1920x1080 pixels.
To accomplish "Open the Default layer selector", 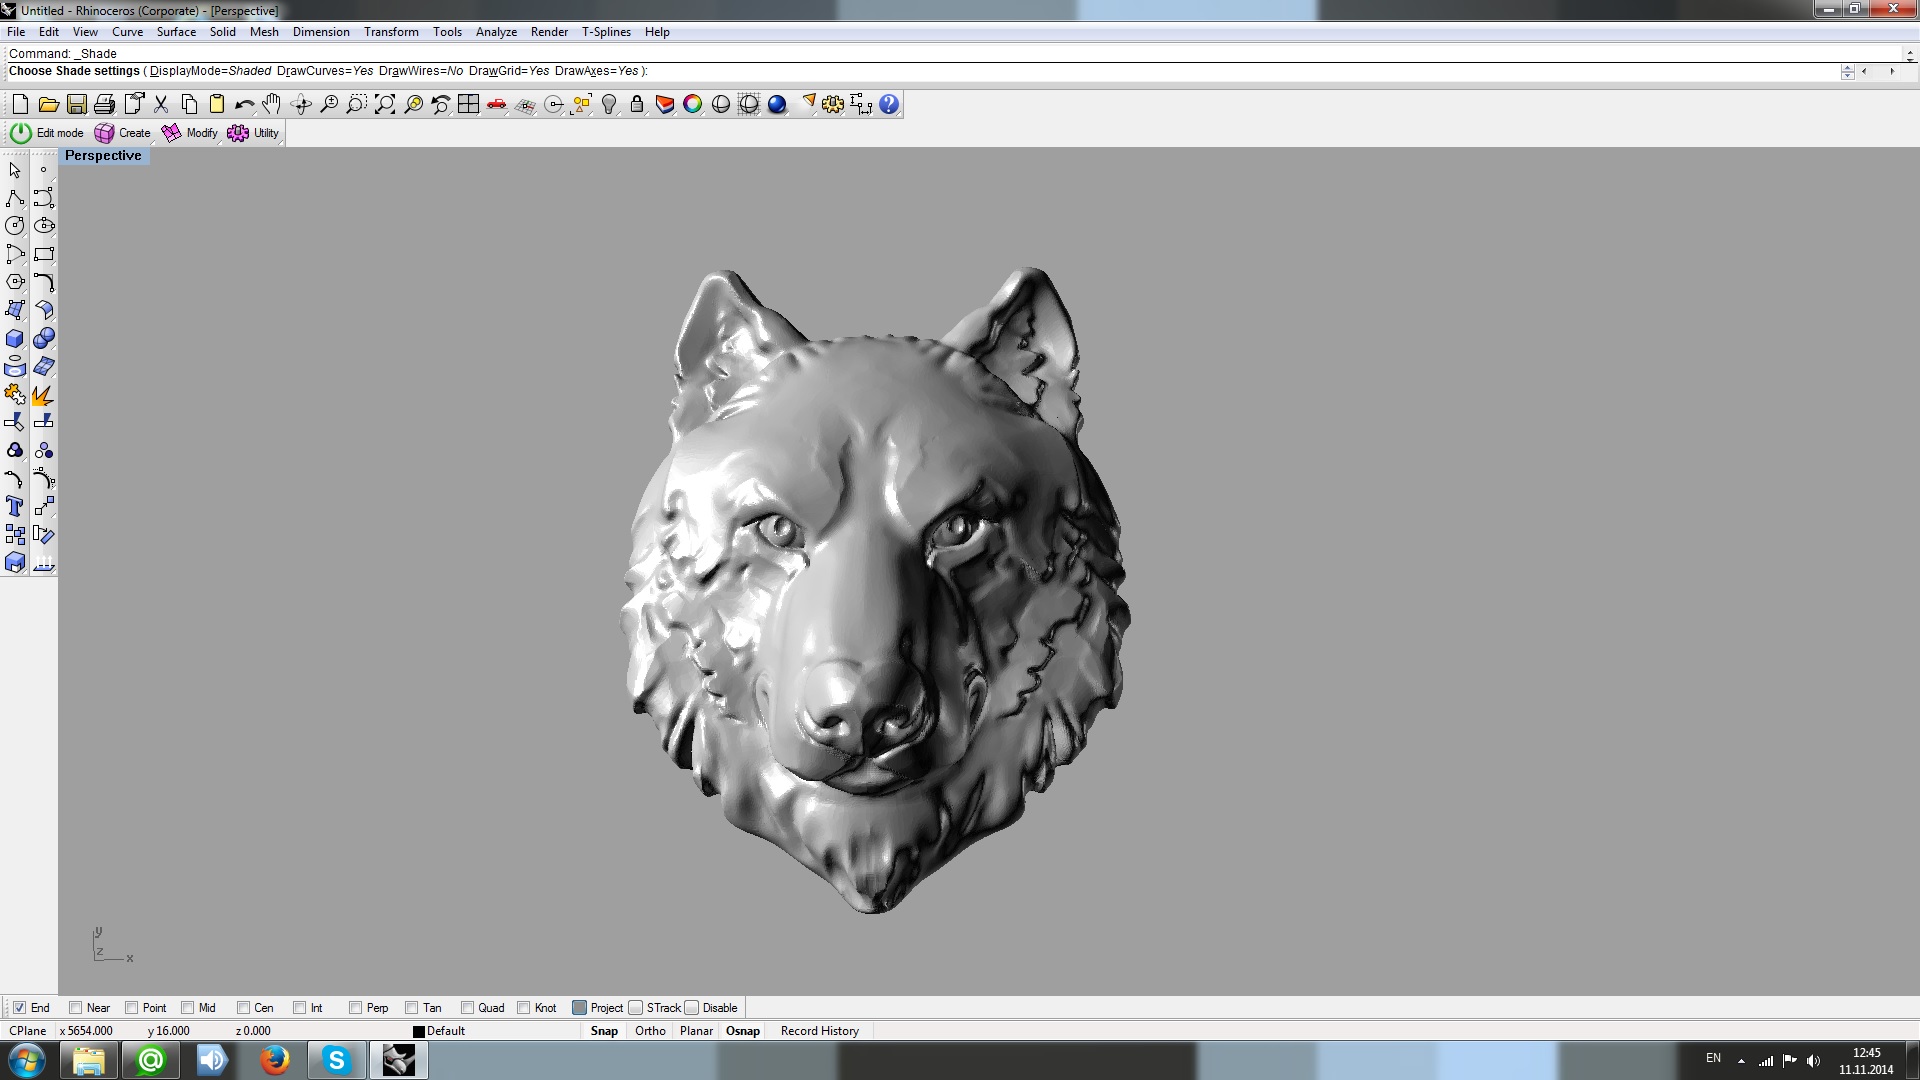I will point(446,1031).
